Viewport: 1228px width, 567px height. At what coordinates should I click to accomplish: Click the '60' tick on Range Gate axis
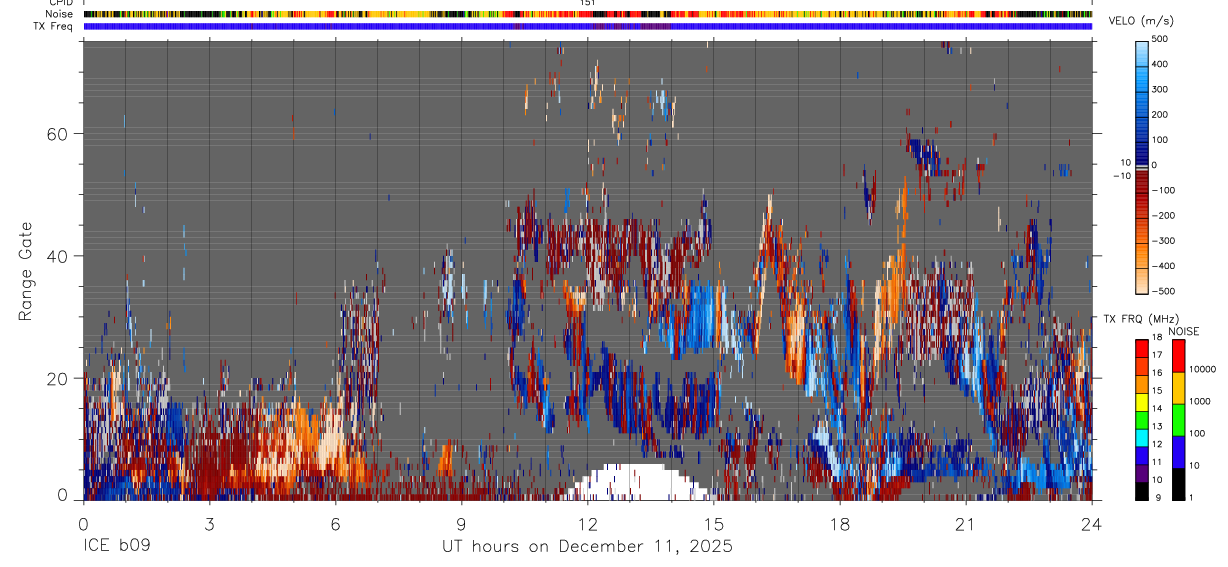[58, 133]
